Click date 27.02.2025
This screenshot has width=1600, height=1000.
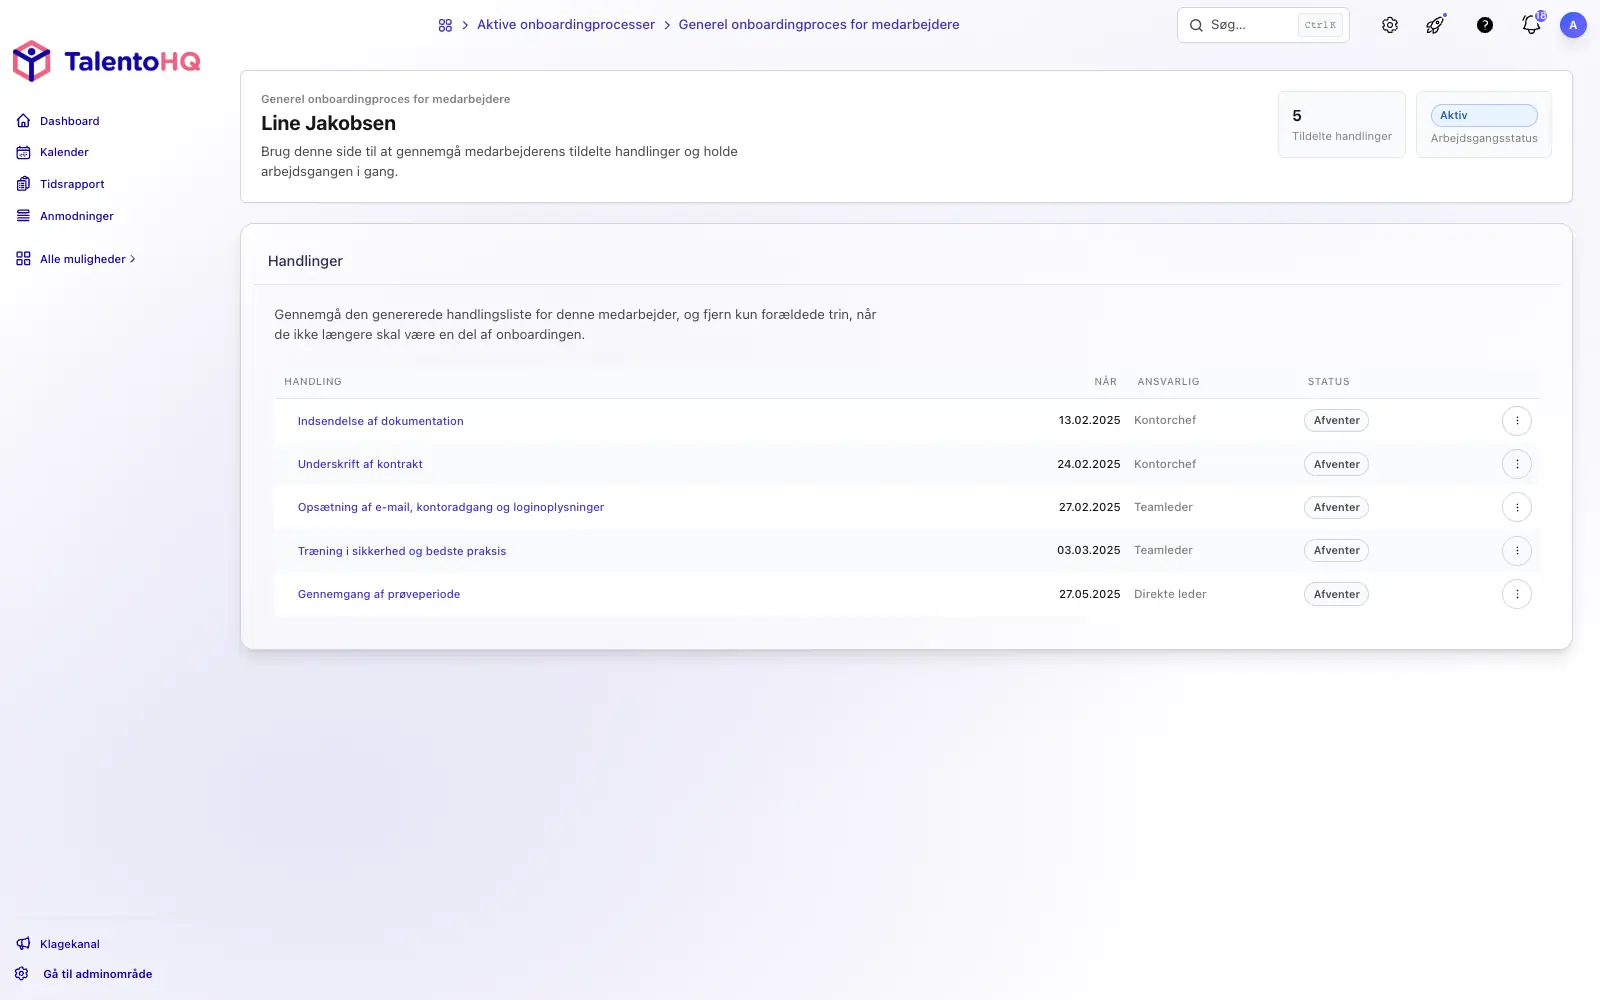[1089, 507]
